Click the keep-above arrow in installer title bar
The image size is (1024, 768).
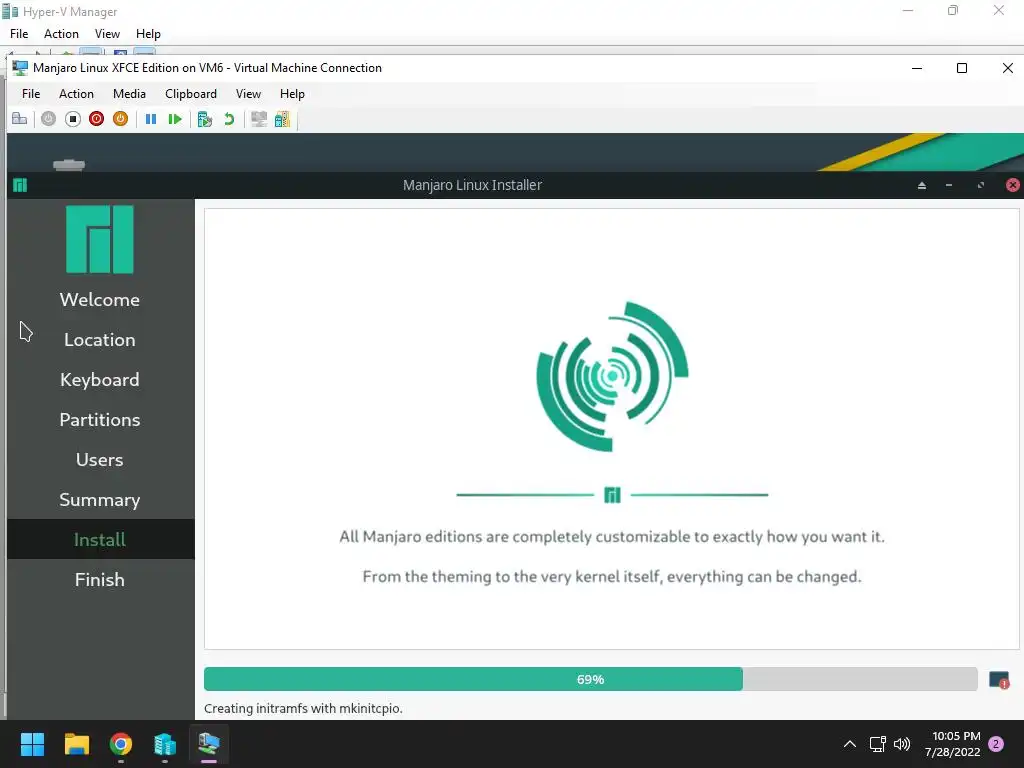pos(922,185)
